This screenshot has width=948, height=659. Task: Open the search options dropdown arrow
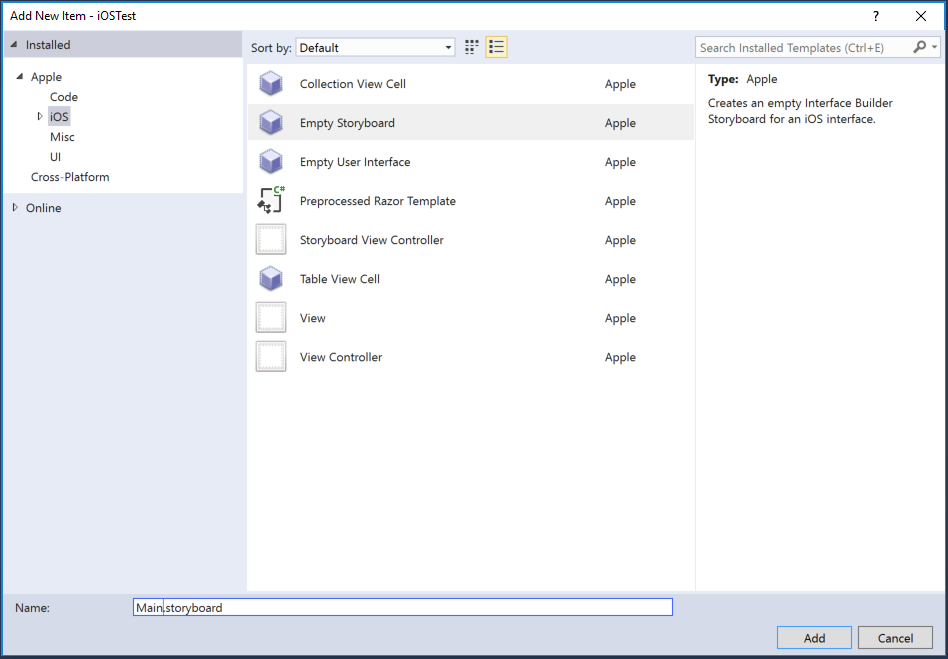coord(934,47)
